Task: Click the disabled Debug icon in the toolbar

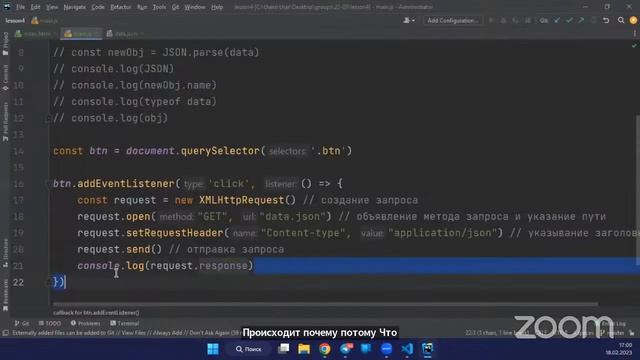Action: coord(503,20)
